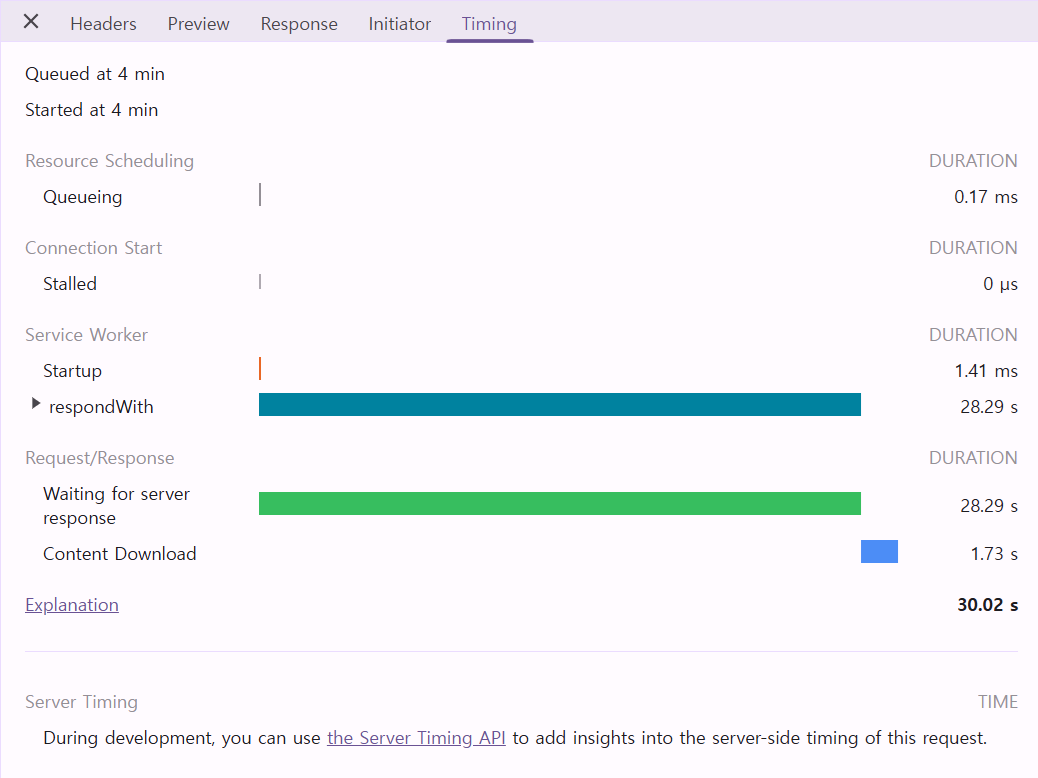Click the 30.02 s total duration
1038x778 pixels.
[987, 605]
